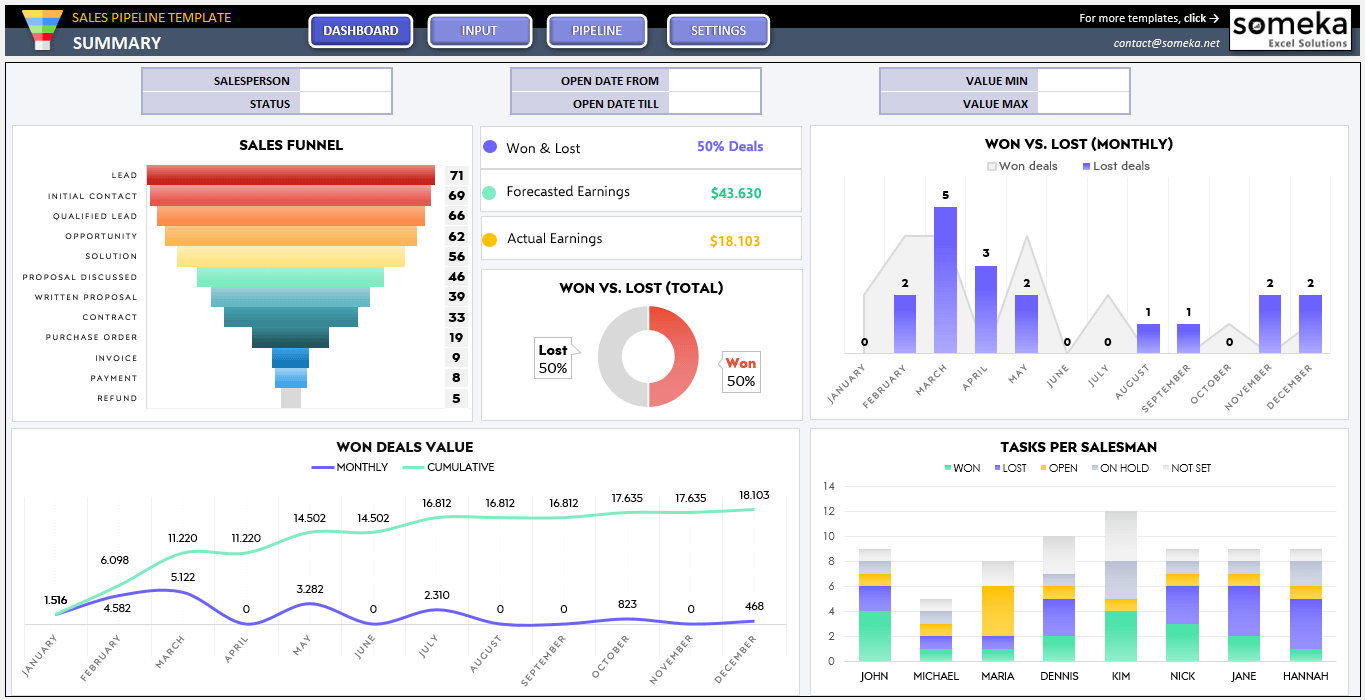Open the DASHBOARD tab button
Viewport: 1365px width, 700px height.
point(360,31)
